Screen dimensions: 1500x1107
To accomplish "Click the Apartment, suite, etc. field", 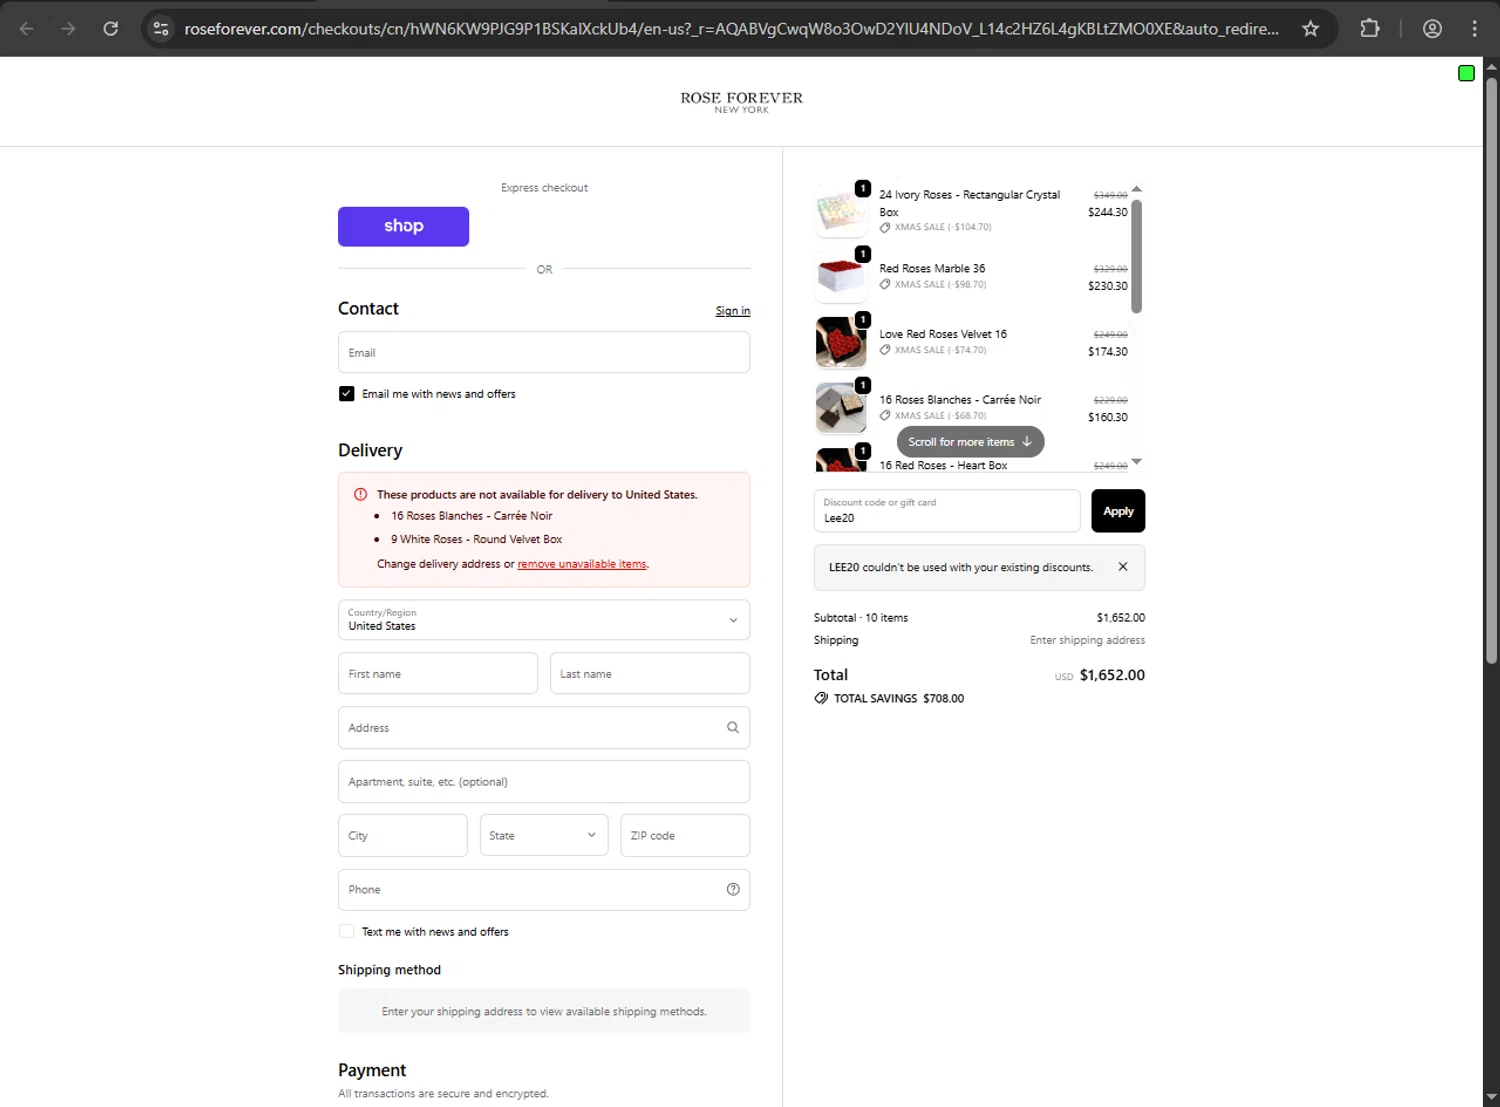I will [544, 781].
